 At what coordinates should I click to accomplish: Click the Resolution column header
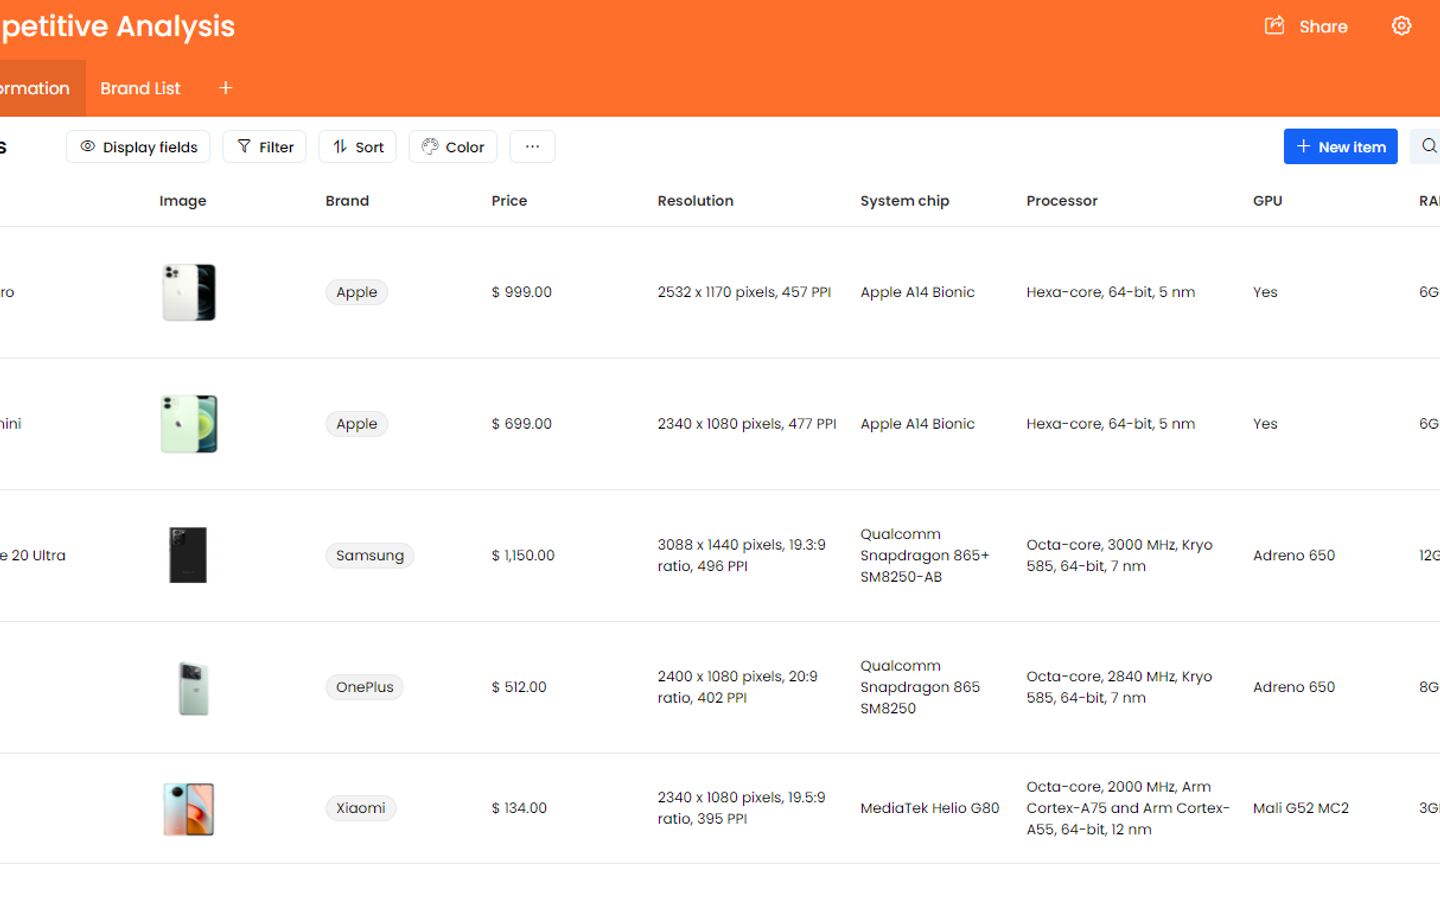point(695,201)
